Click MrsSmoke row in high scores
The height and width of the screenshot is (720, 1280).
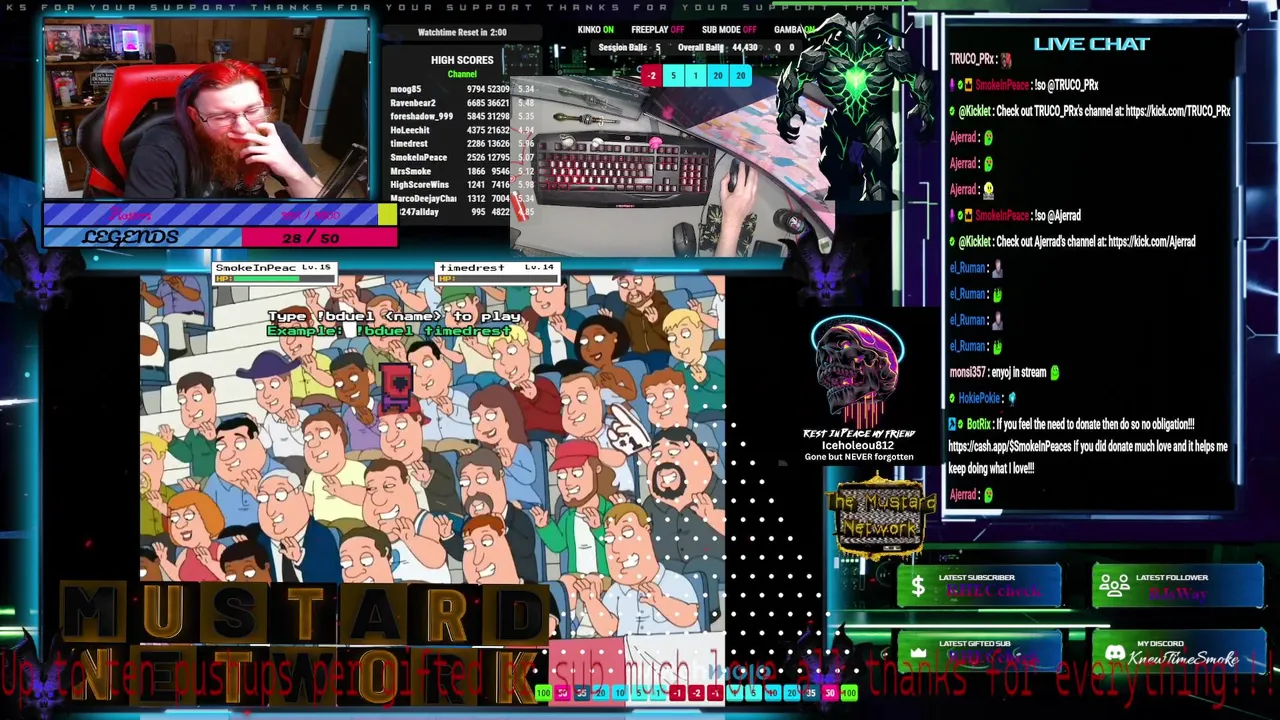click(x=462, y=171)
